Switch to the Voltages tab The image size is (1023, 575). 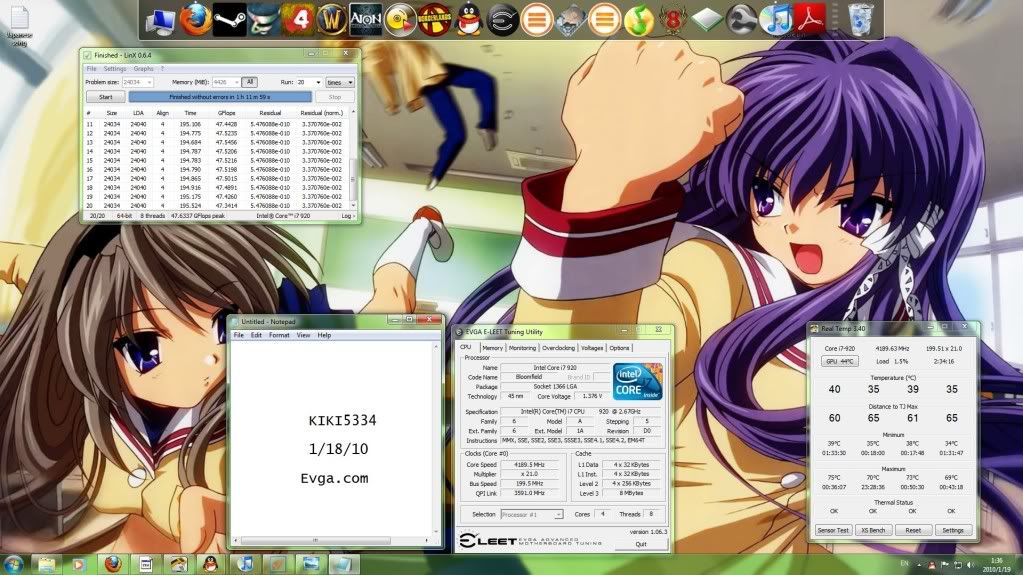tap(591, 348)
